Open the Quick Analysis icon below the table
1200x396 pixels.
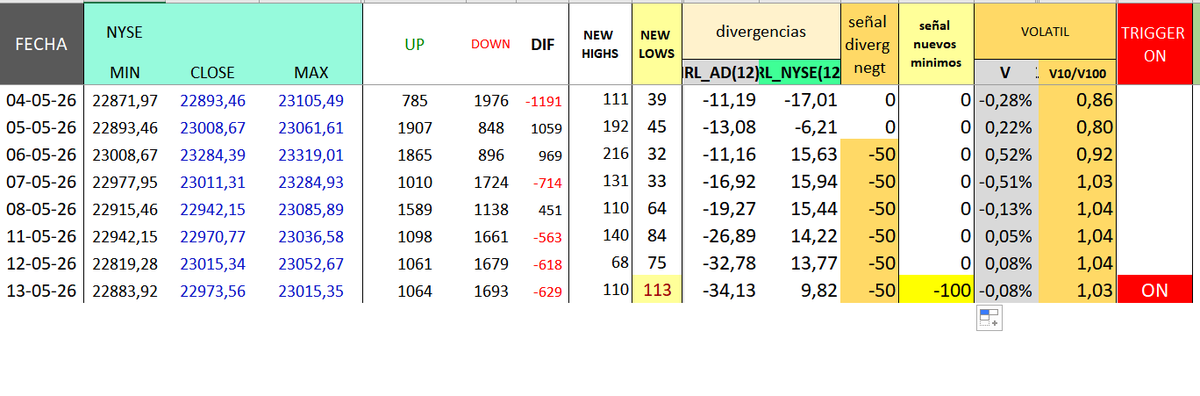coord(989,318)
